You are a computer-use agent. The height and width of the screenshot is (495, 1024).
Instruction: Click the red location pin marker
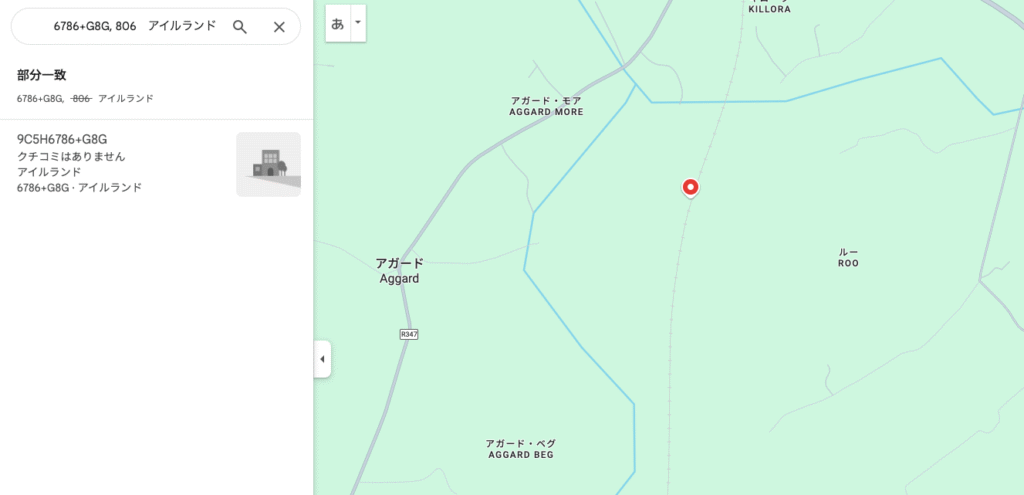pos(690,188)
